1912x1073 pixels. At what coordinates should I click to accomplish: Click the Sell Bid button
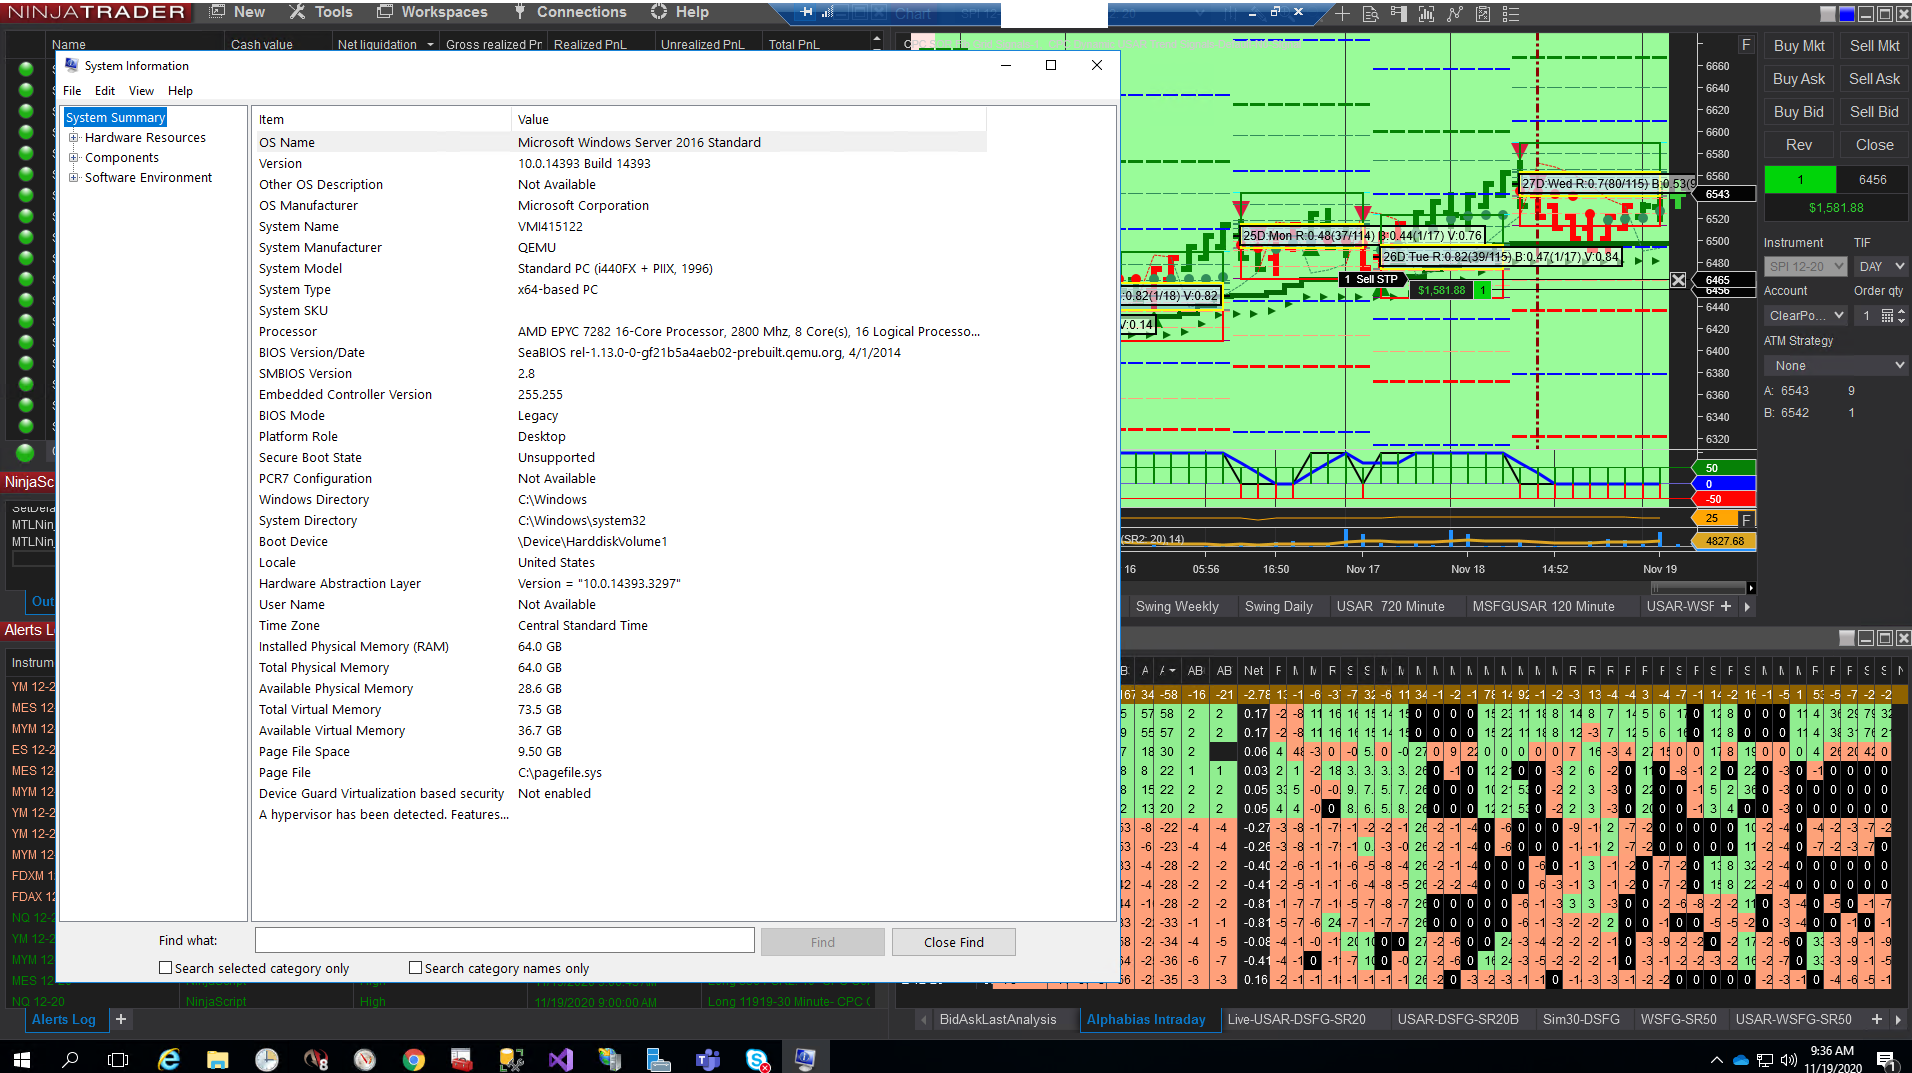(1874, 112)
